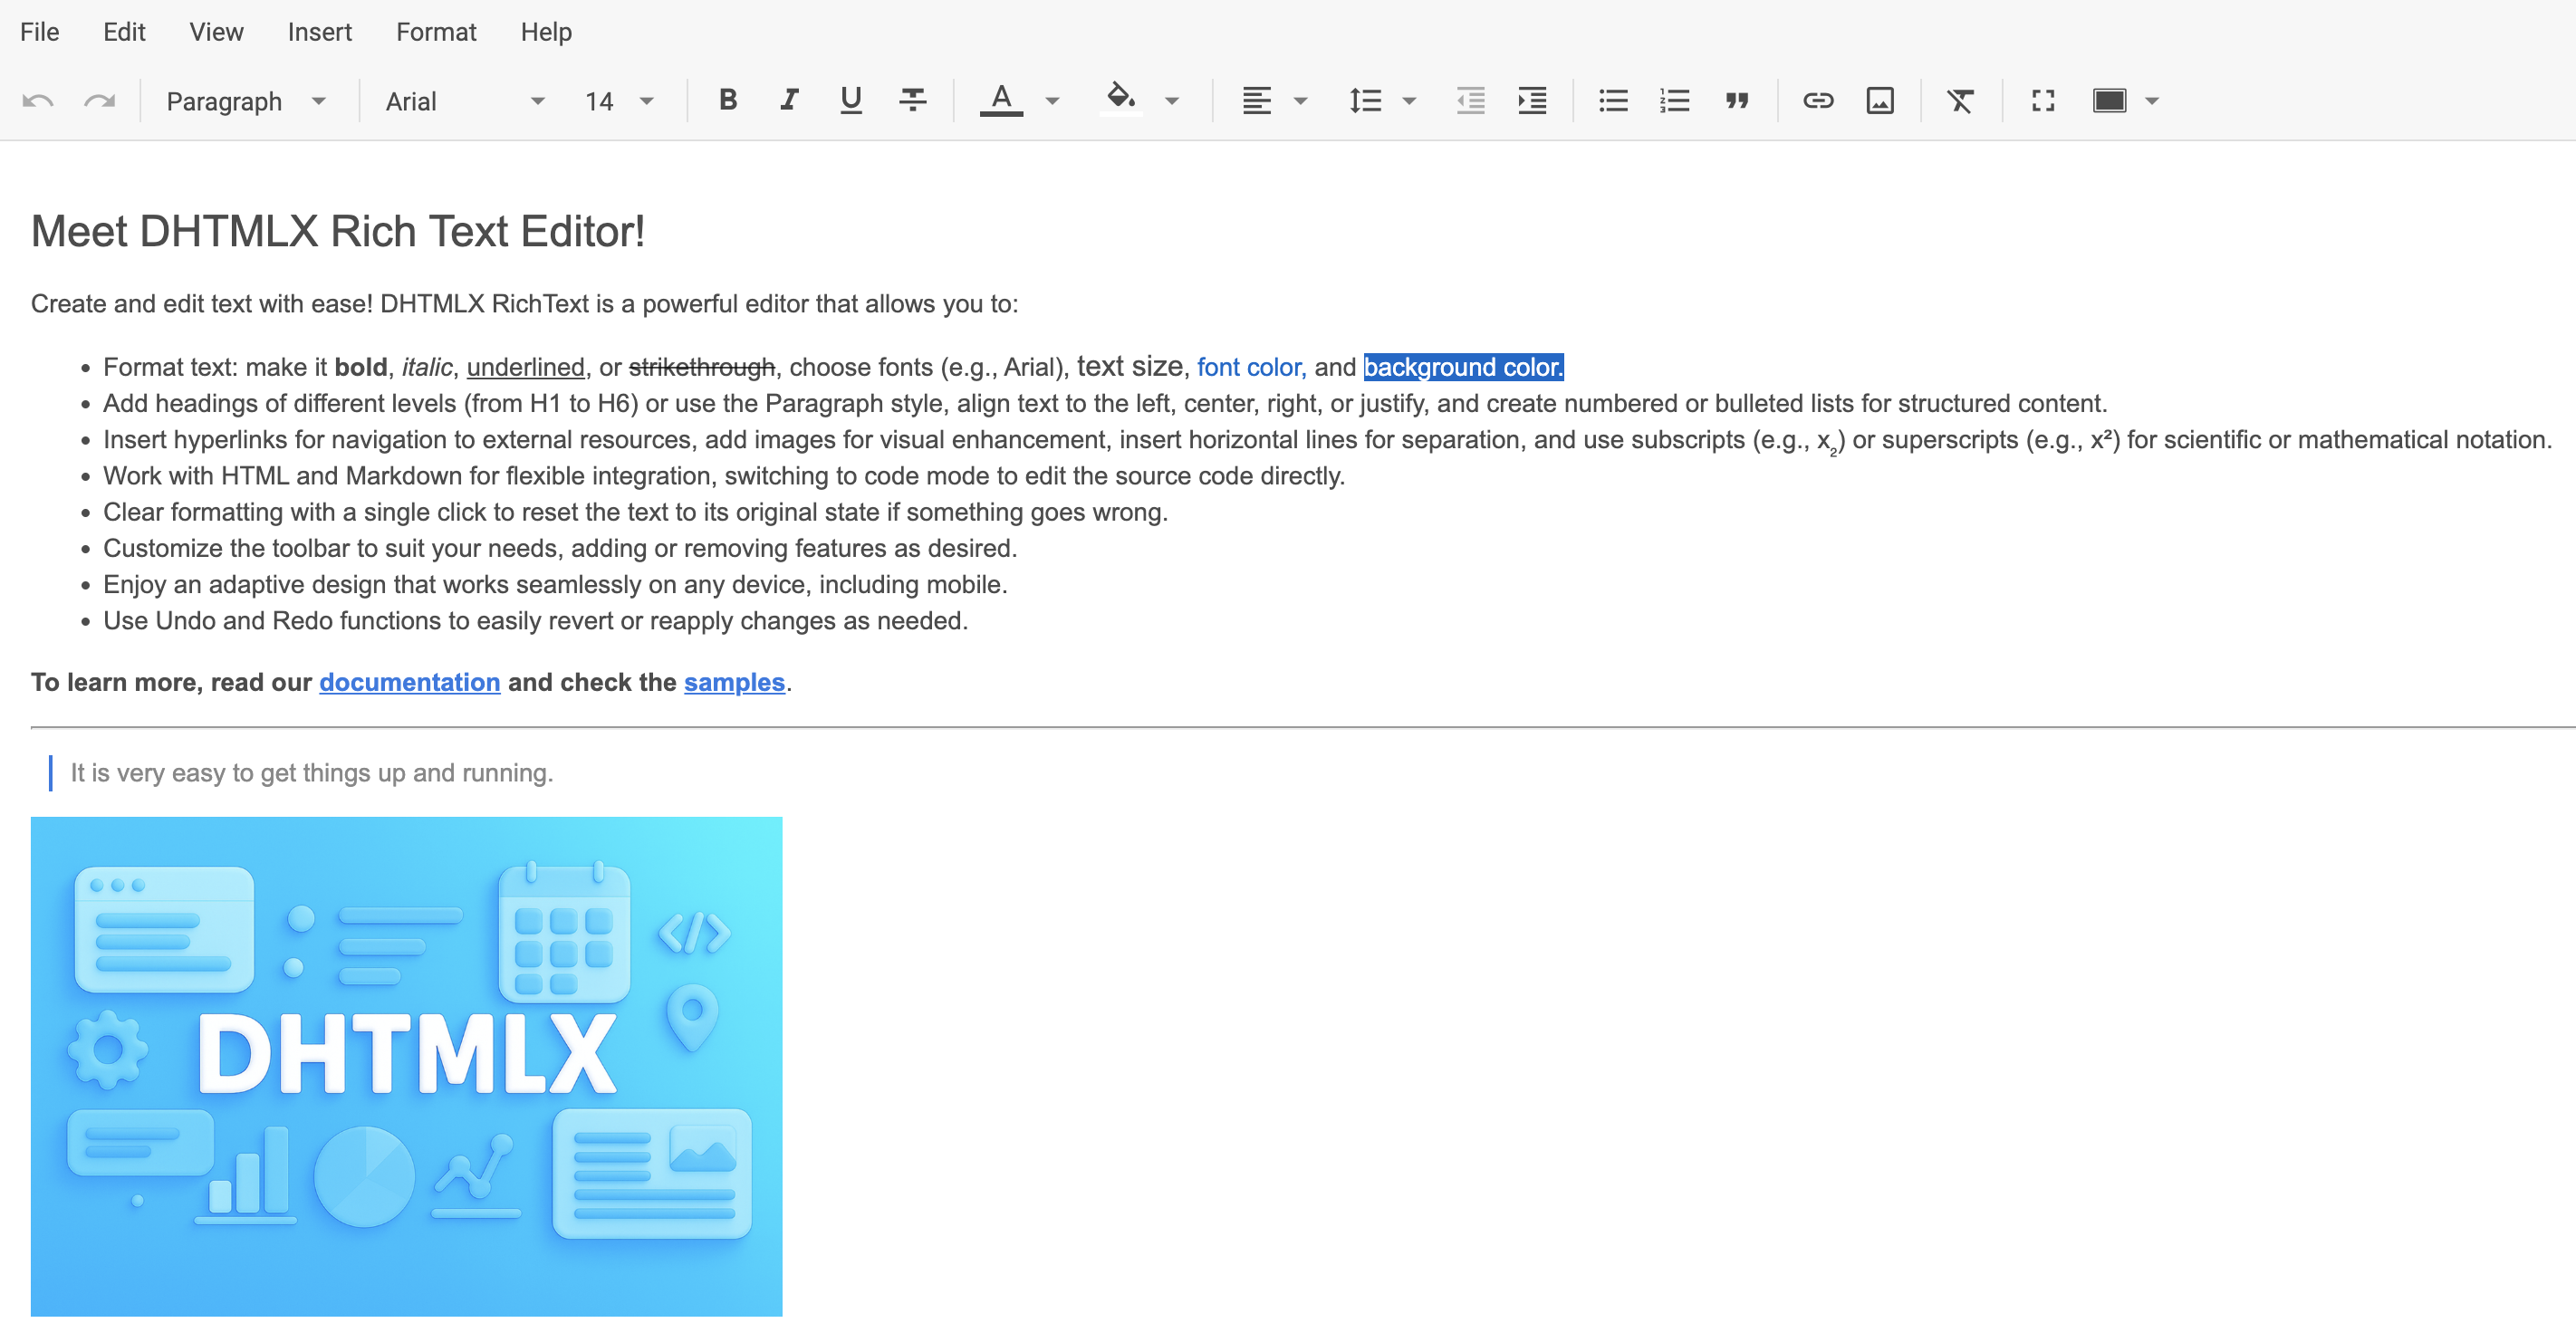The height and width of the screenshot is (1342, 2576).
Task: Toggle underline formatting button
Action: [x=851, y=100]
